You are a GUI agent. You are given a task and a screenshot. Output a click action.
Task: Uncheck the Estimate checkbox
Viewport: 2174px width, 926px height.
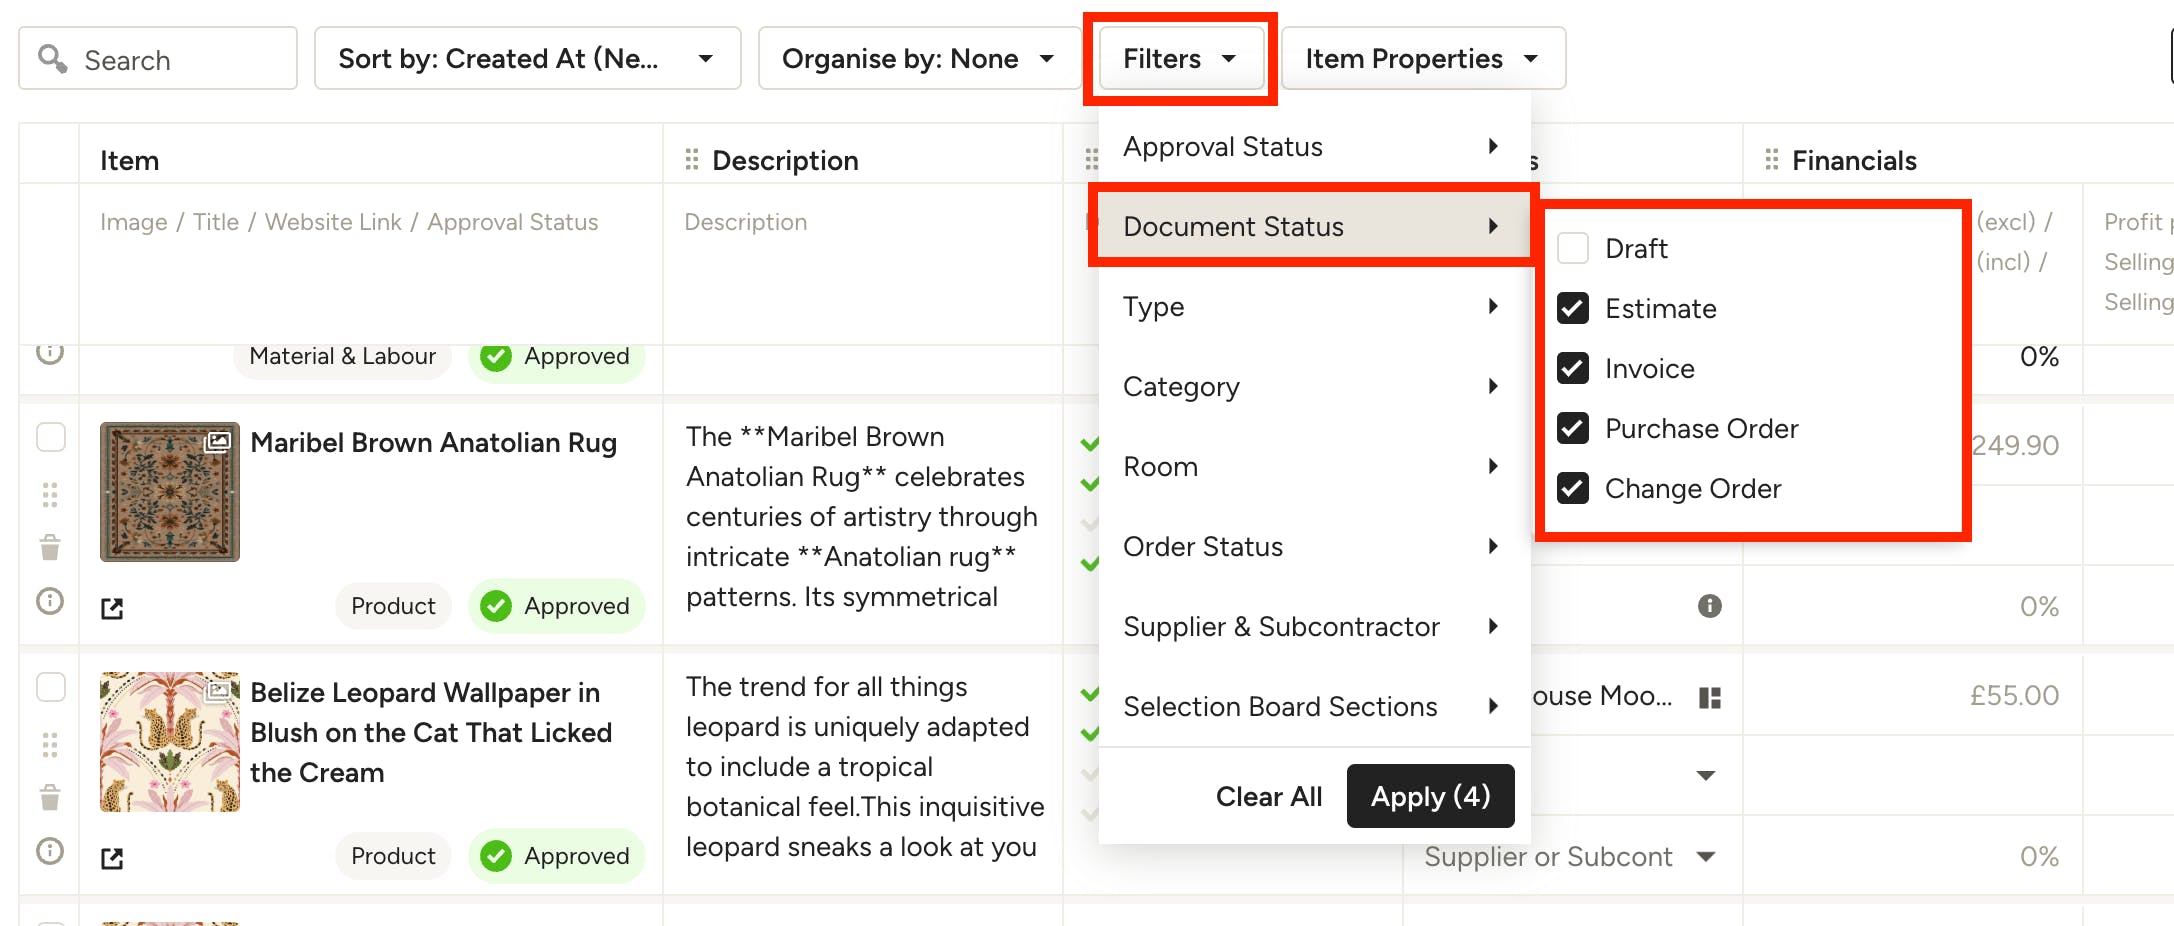click(1573, 308)
